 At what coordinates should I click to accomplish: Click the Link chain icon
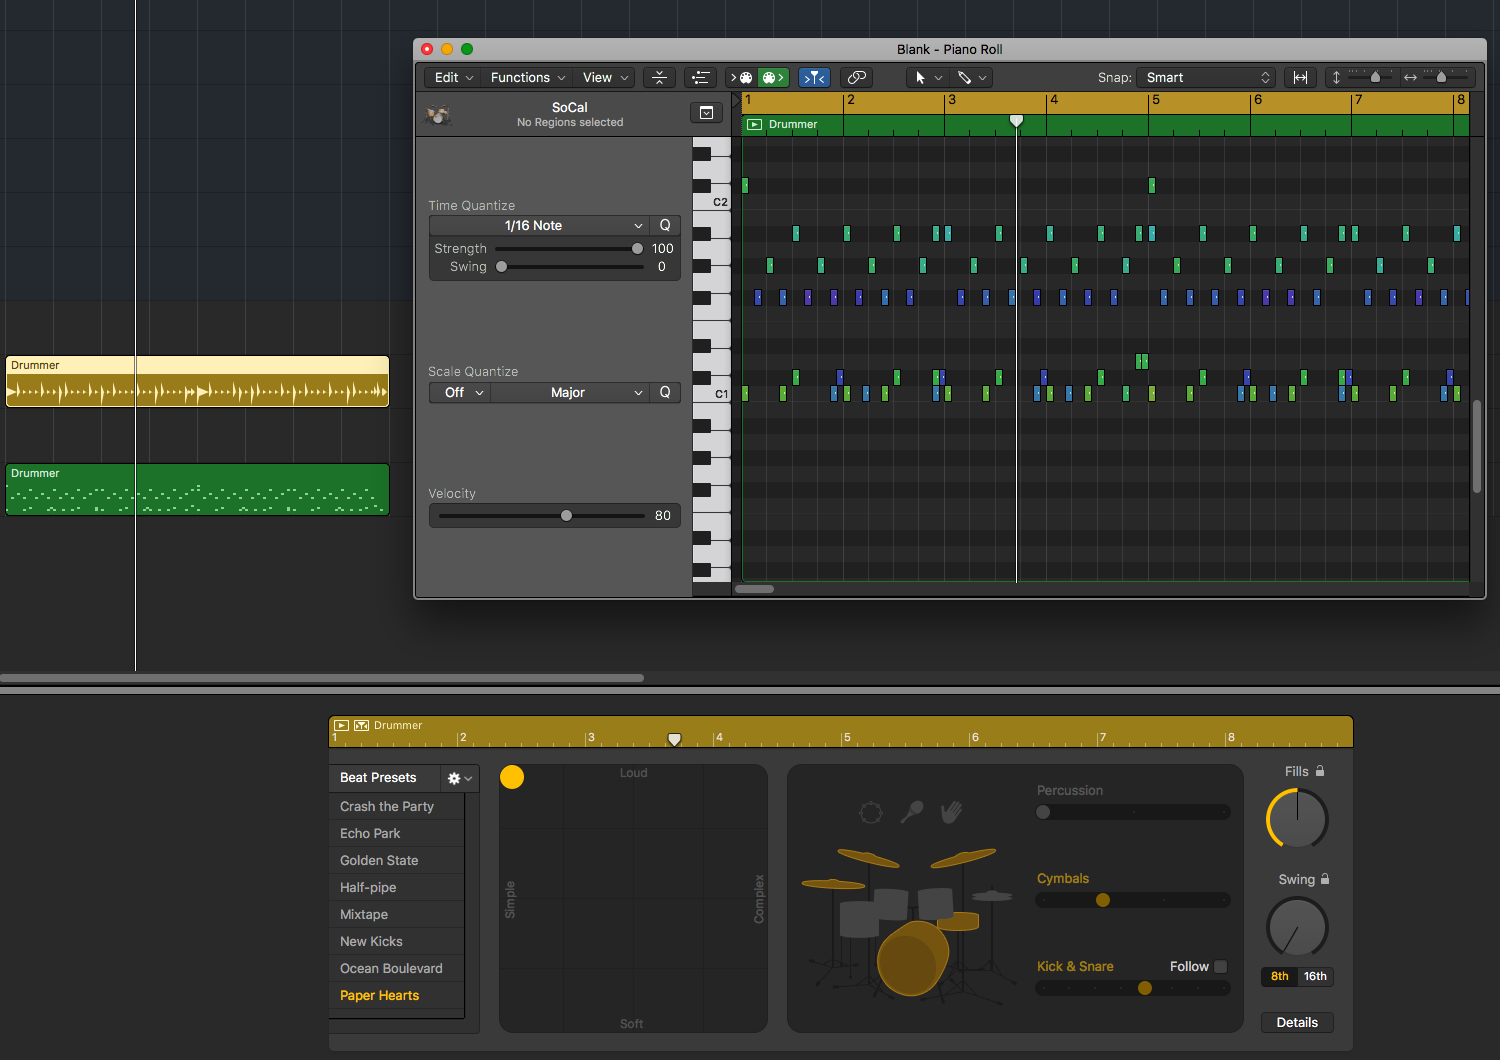856,78
